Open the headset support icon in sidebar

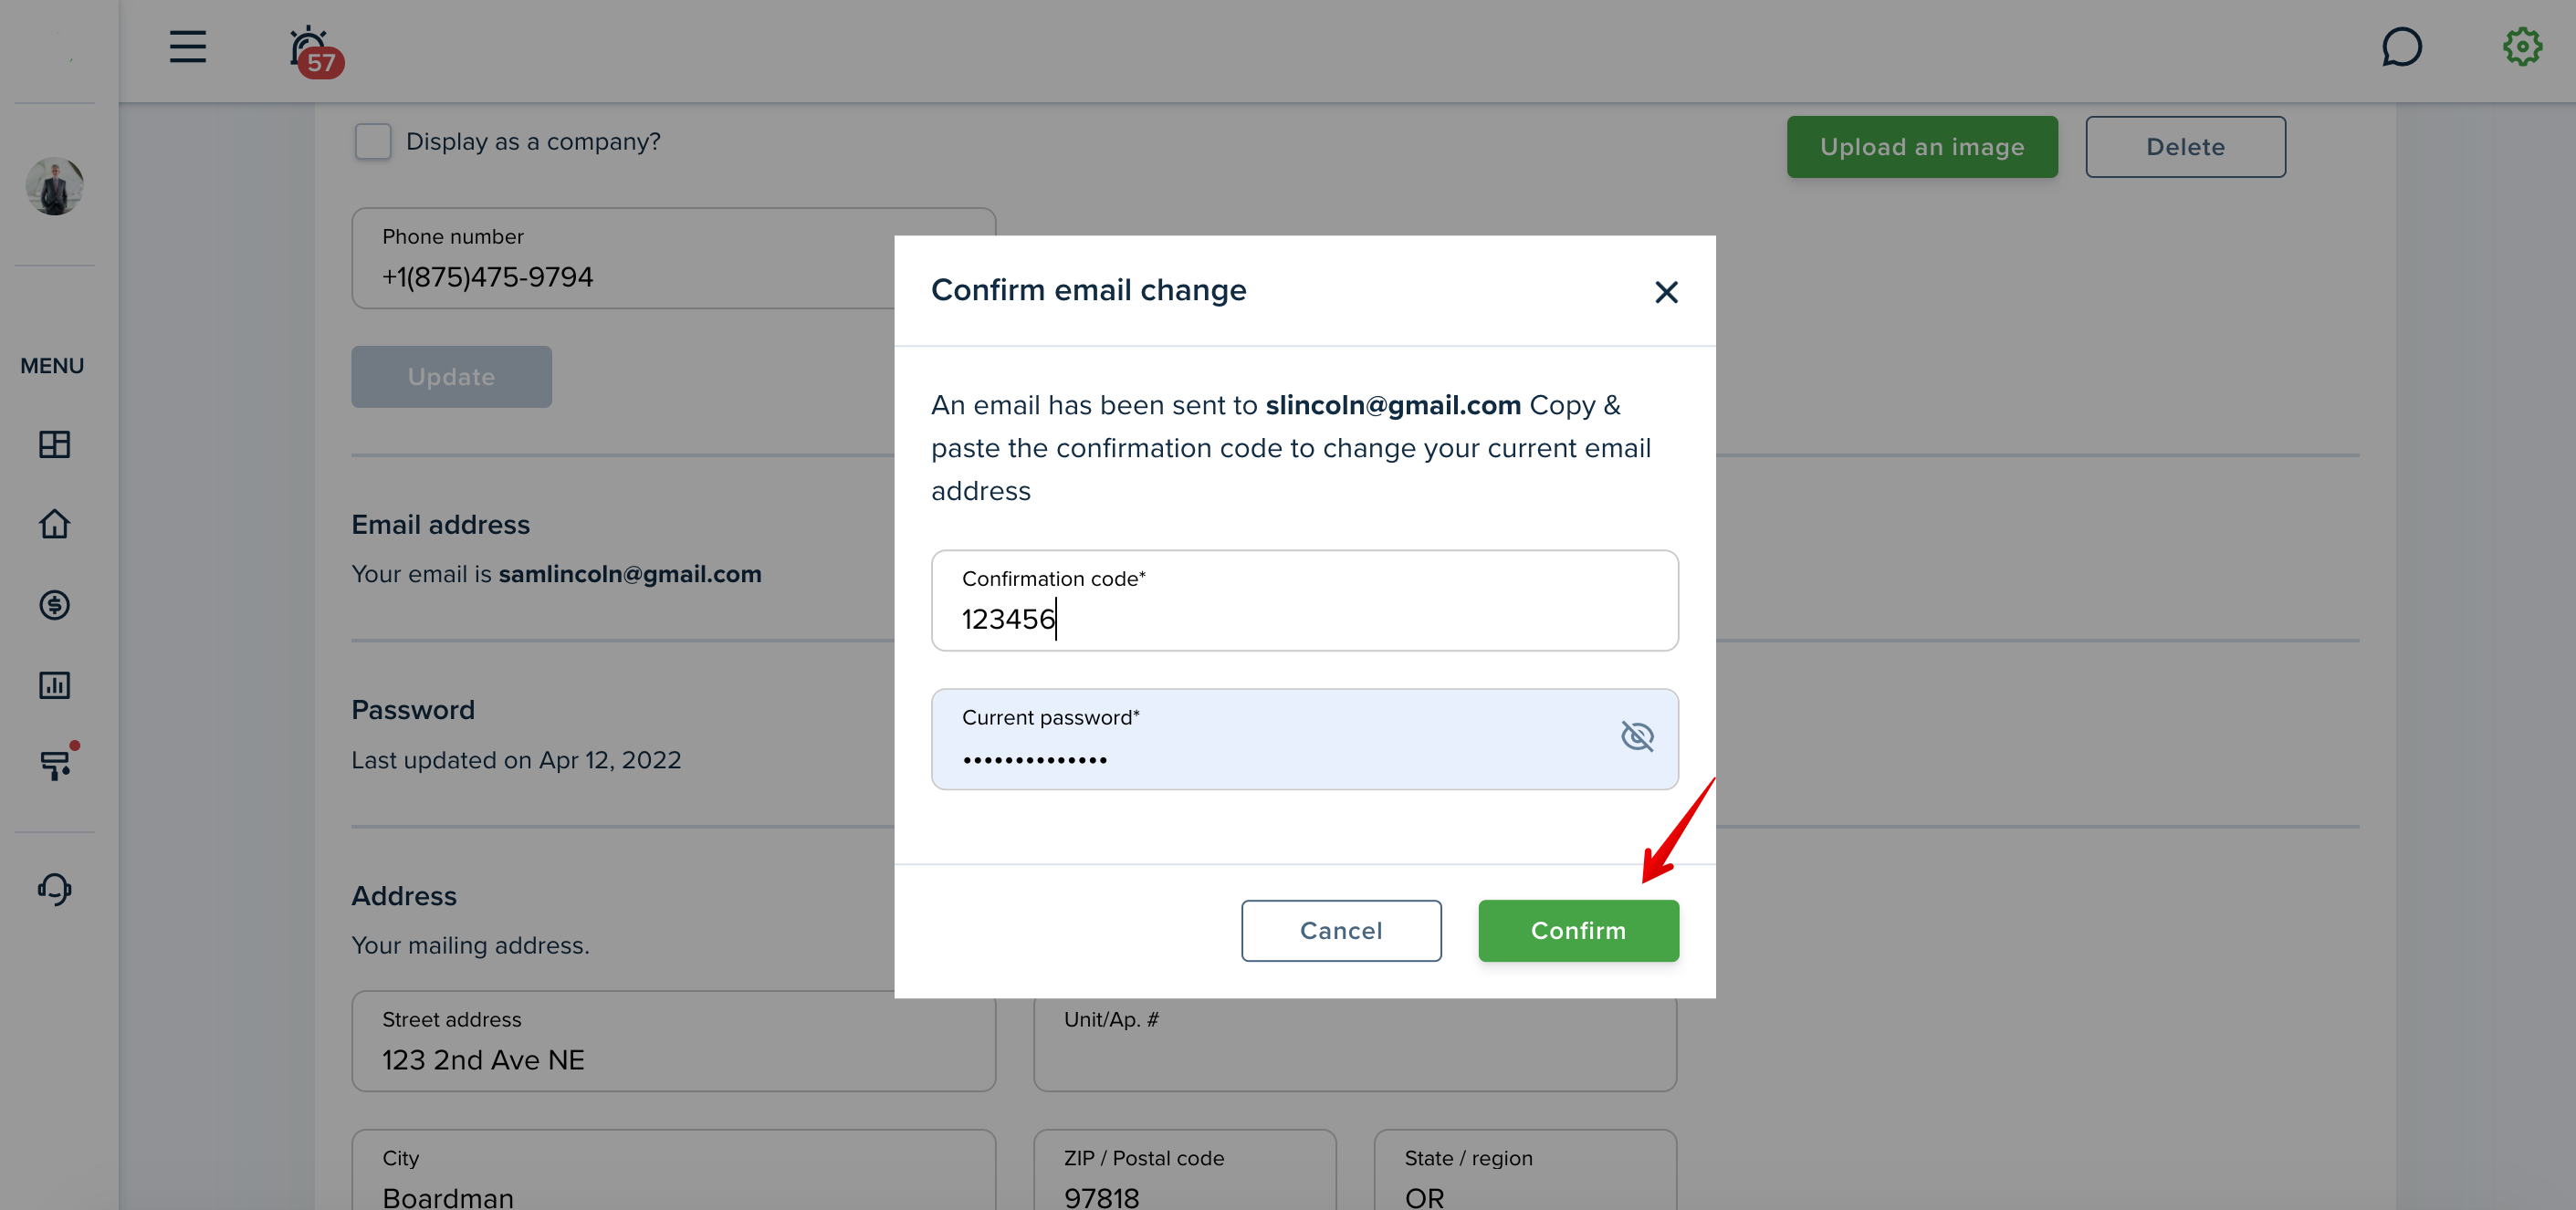point(54,889)
